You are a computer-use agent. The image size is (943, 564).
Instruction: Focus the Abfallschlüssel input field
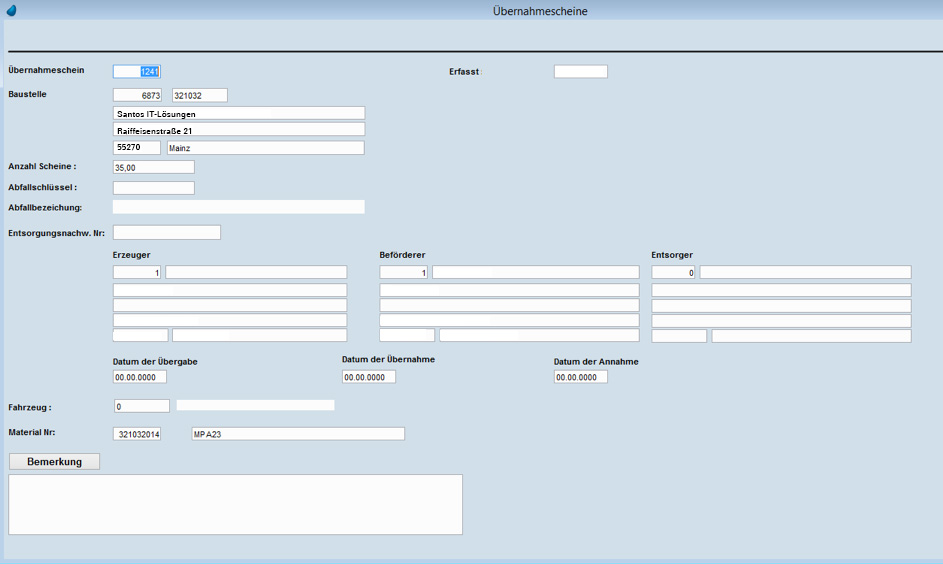tap(153, 187)
